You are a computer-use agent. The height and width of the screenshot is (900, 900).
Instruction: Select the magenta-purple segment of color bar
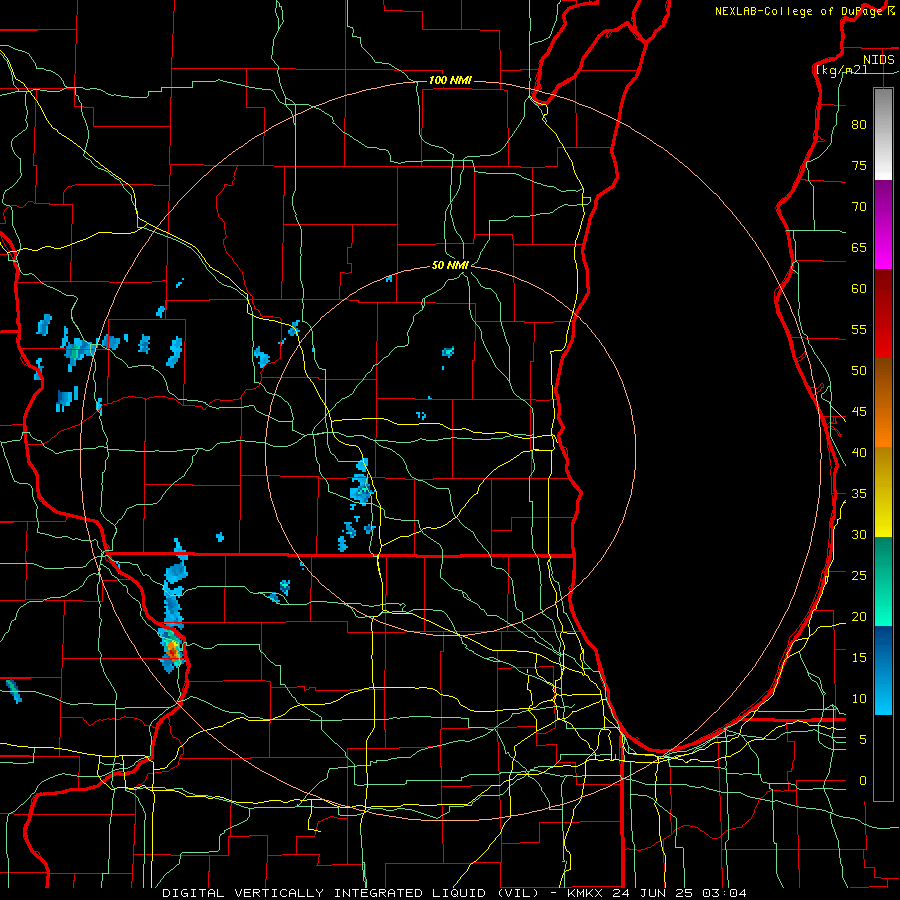pos(883,224)
